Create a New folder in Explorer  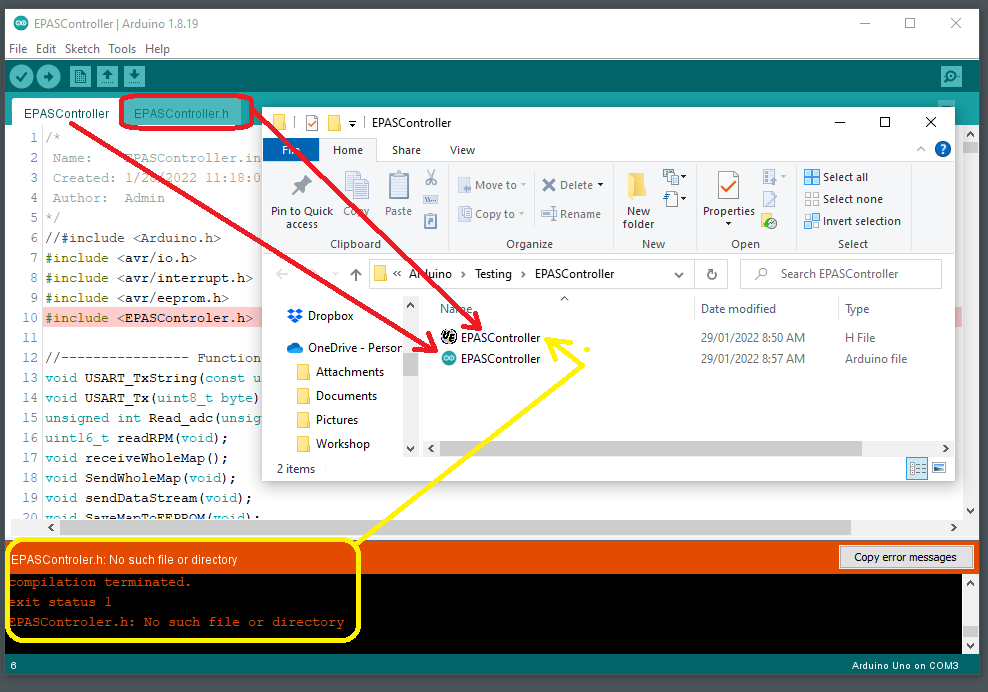coord(638,200)
